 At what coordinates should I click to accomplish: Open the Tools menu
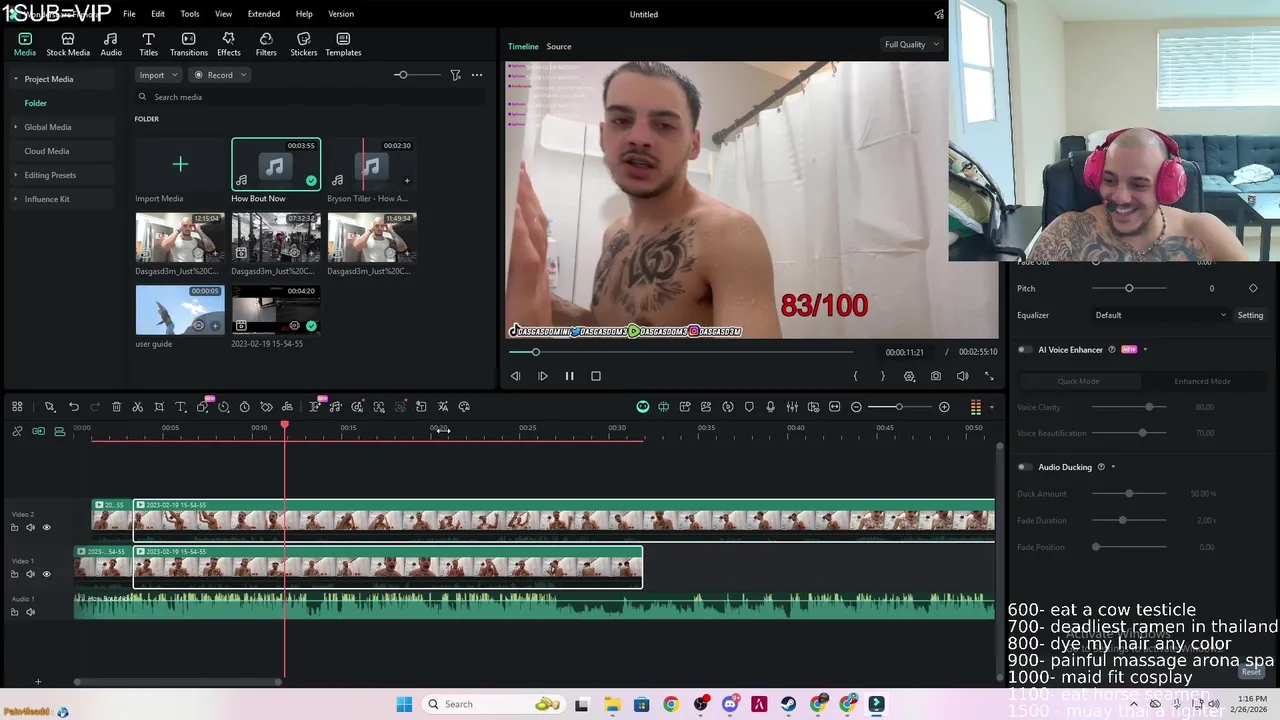pyautogui.click(x=190, y=14)
